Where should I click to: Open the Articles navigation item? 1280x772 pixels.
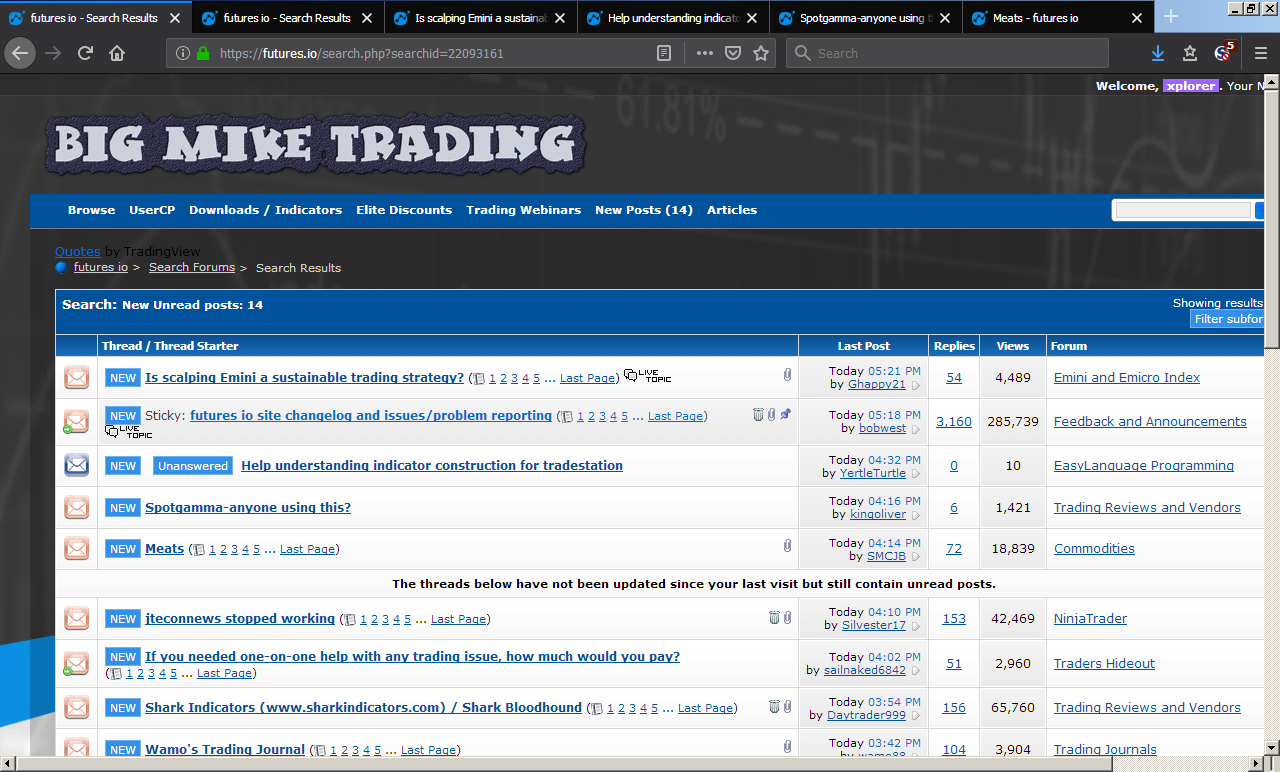[732, 210]
